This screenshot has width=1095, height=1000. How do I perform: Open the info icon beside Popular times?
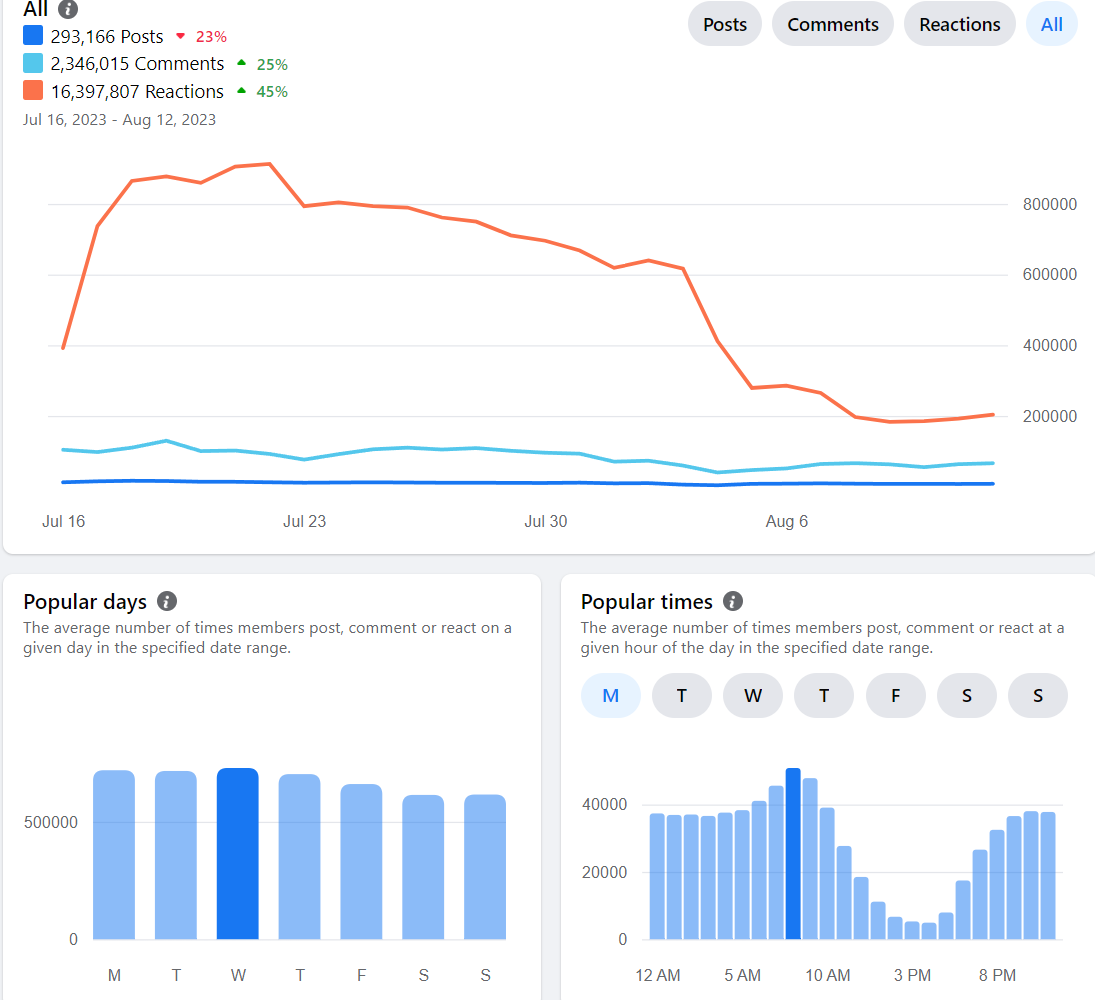click(x=733, y=601)
